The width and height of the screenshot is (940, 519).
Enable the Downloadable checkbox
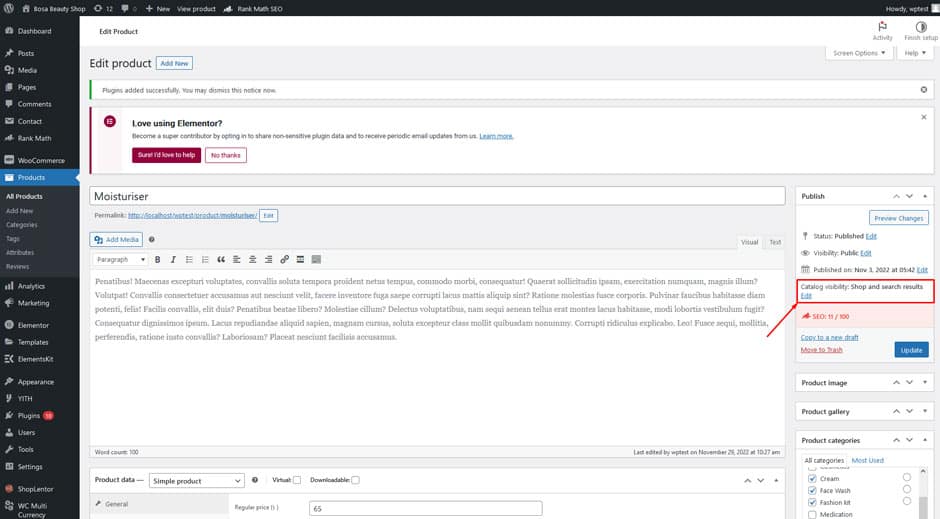coord(355,480)
